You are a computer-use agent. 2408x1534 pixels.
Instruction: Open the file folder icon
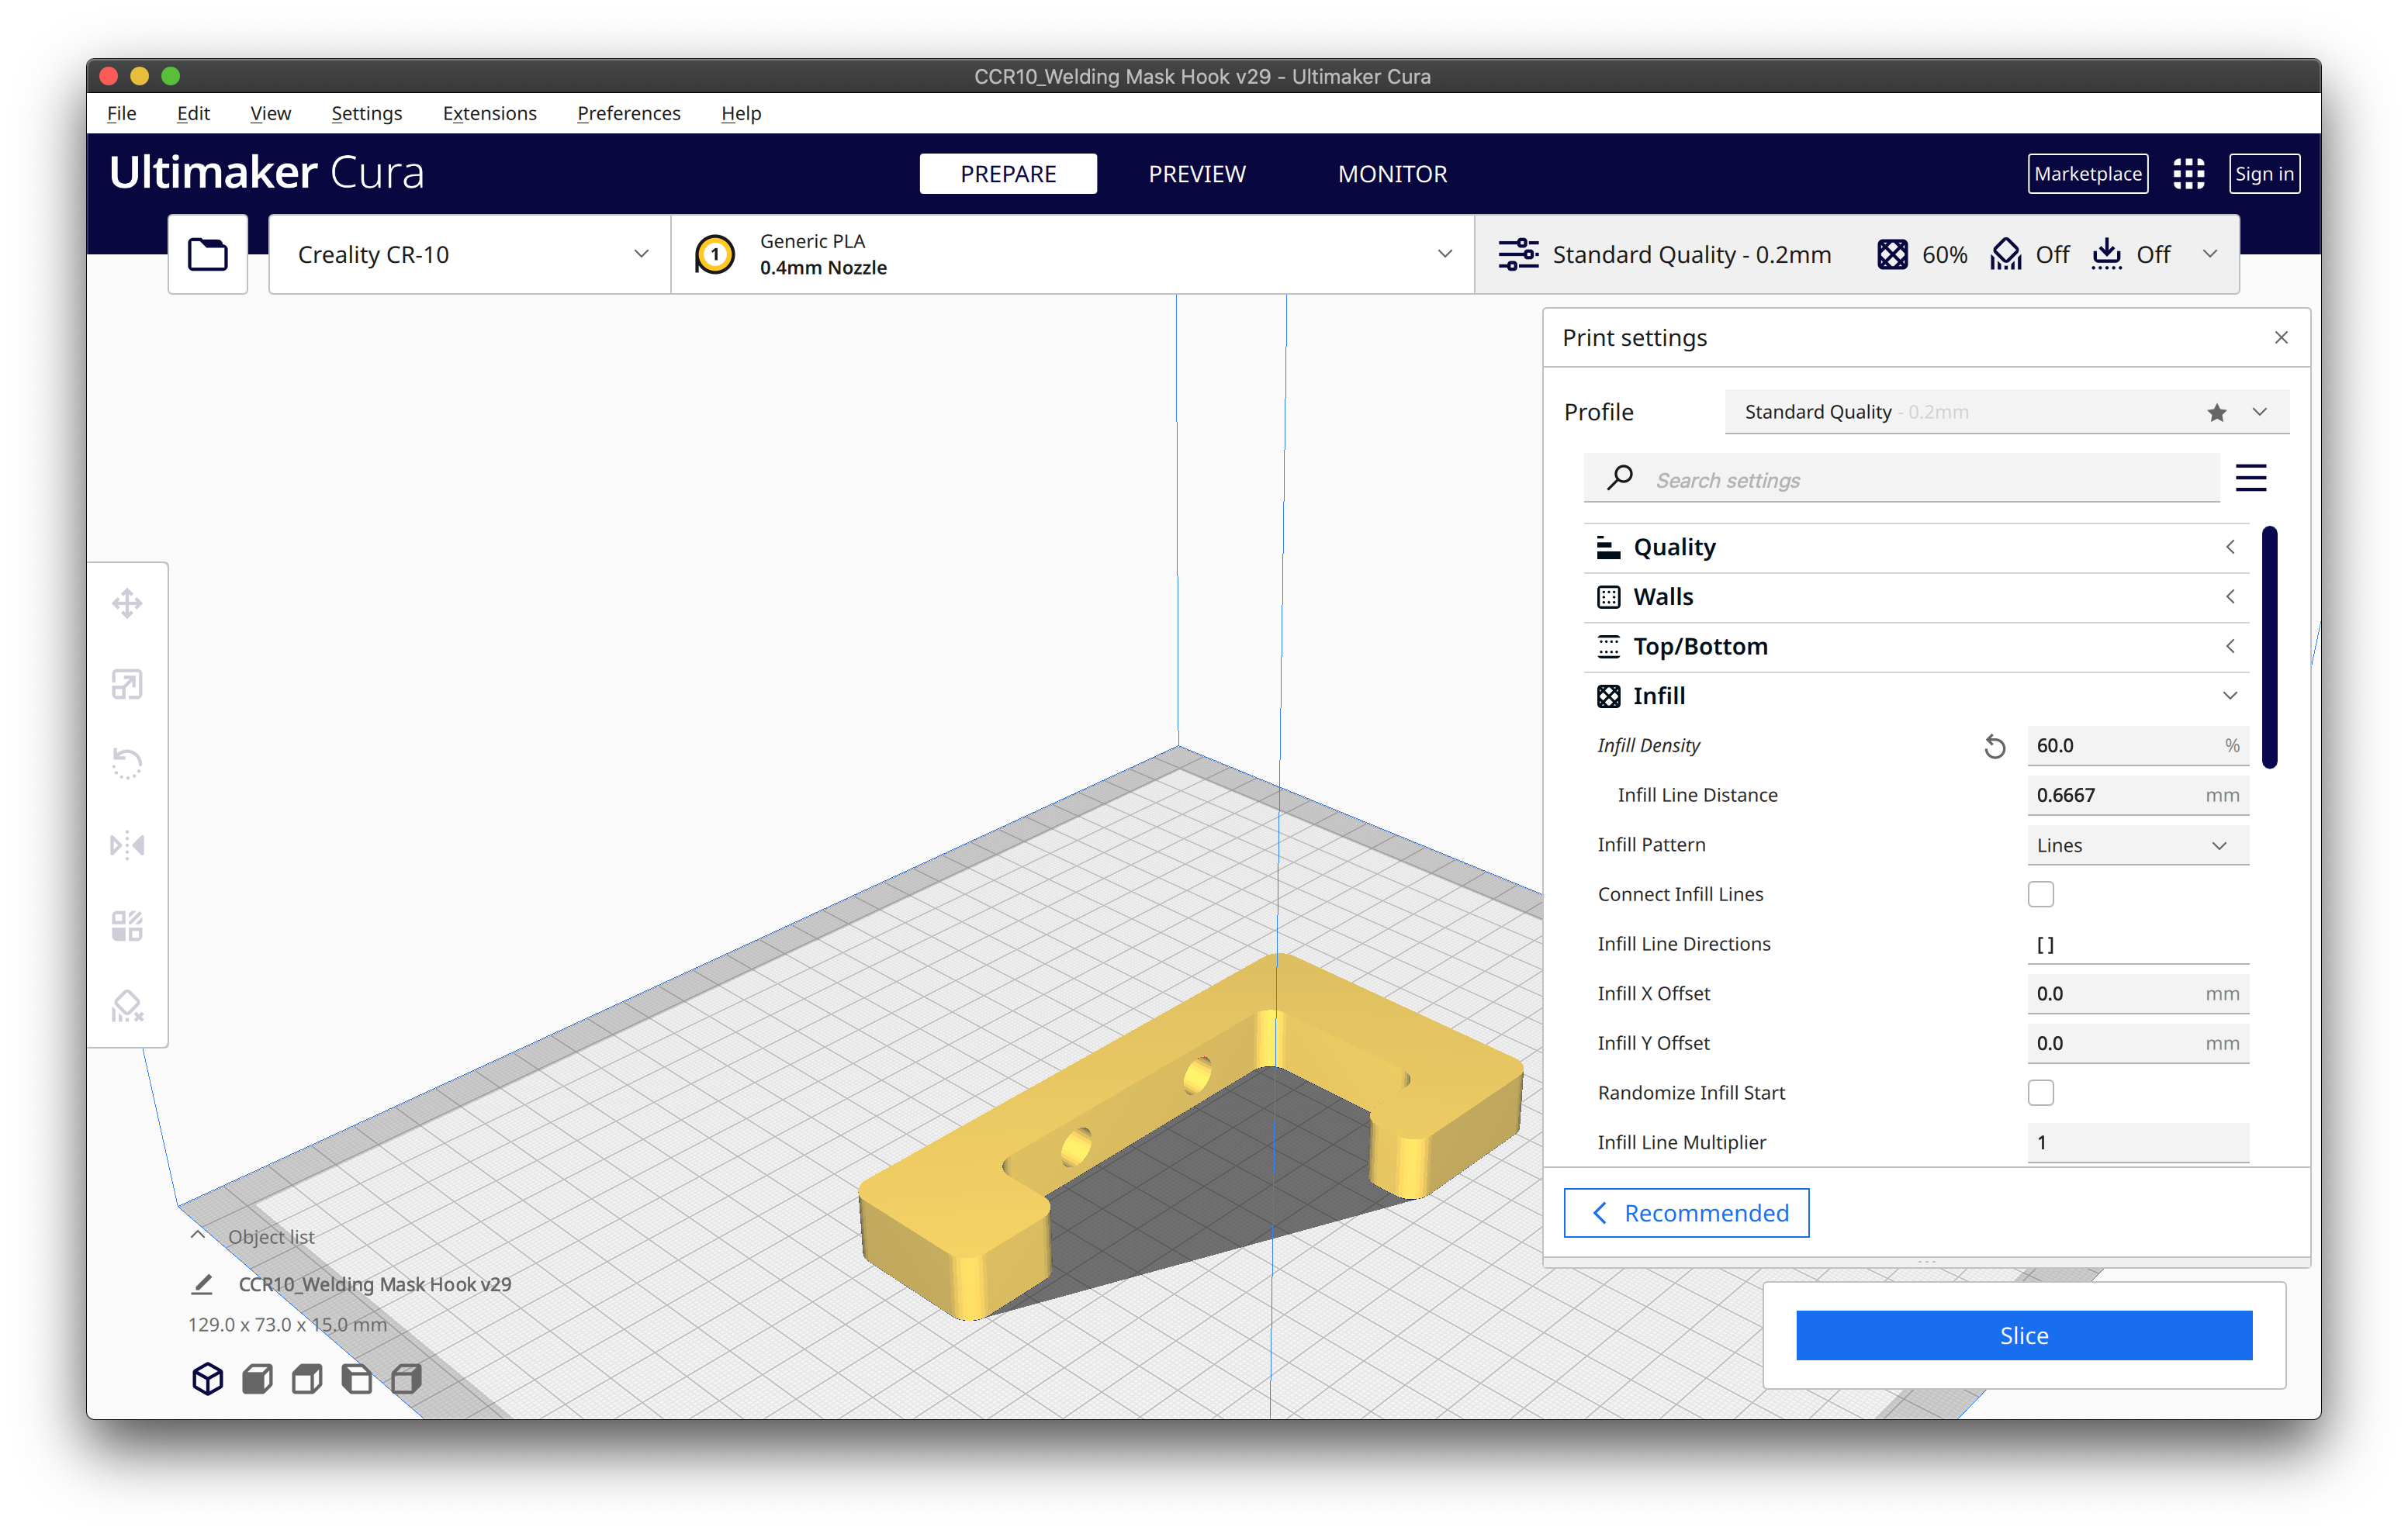207,254
